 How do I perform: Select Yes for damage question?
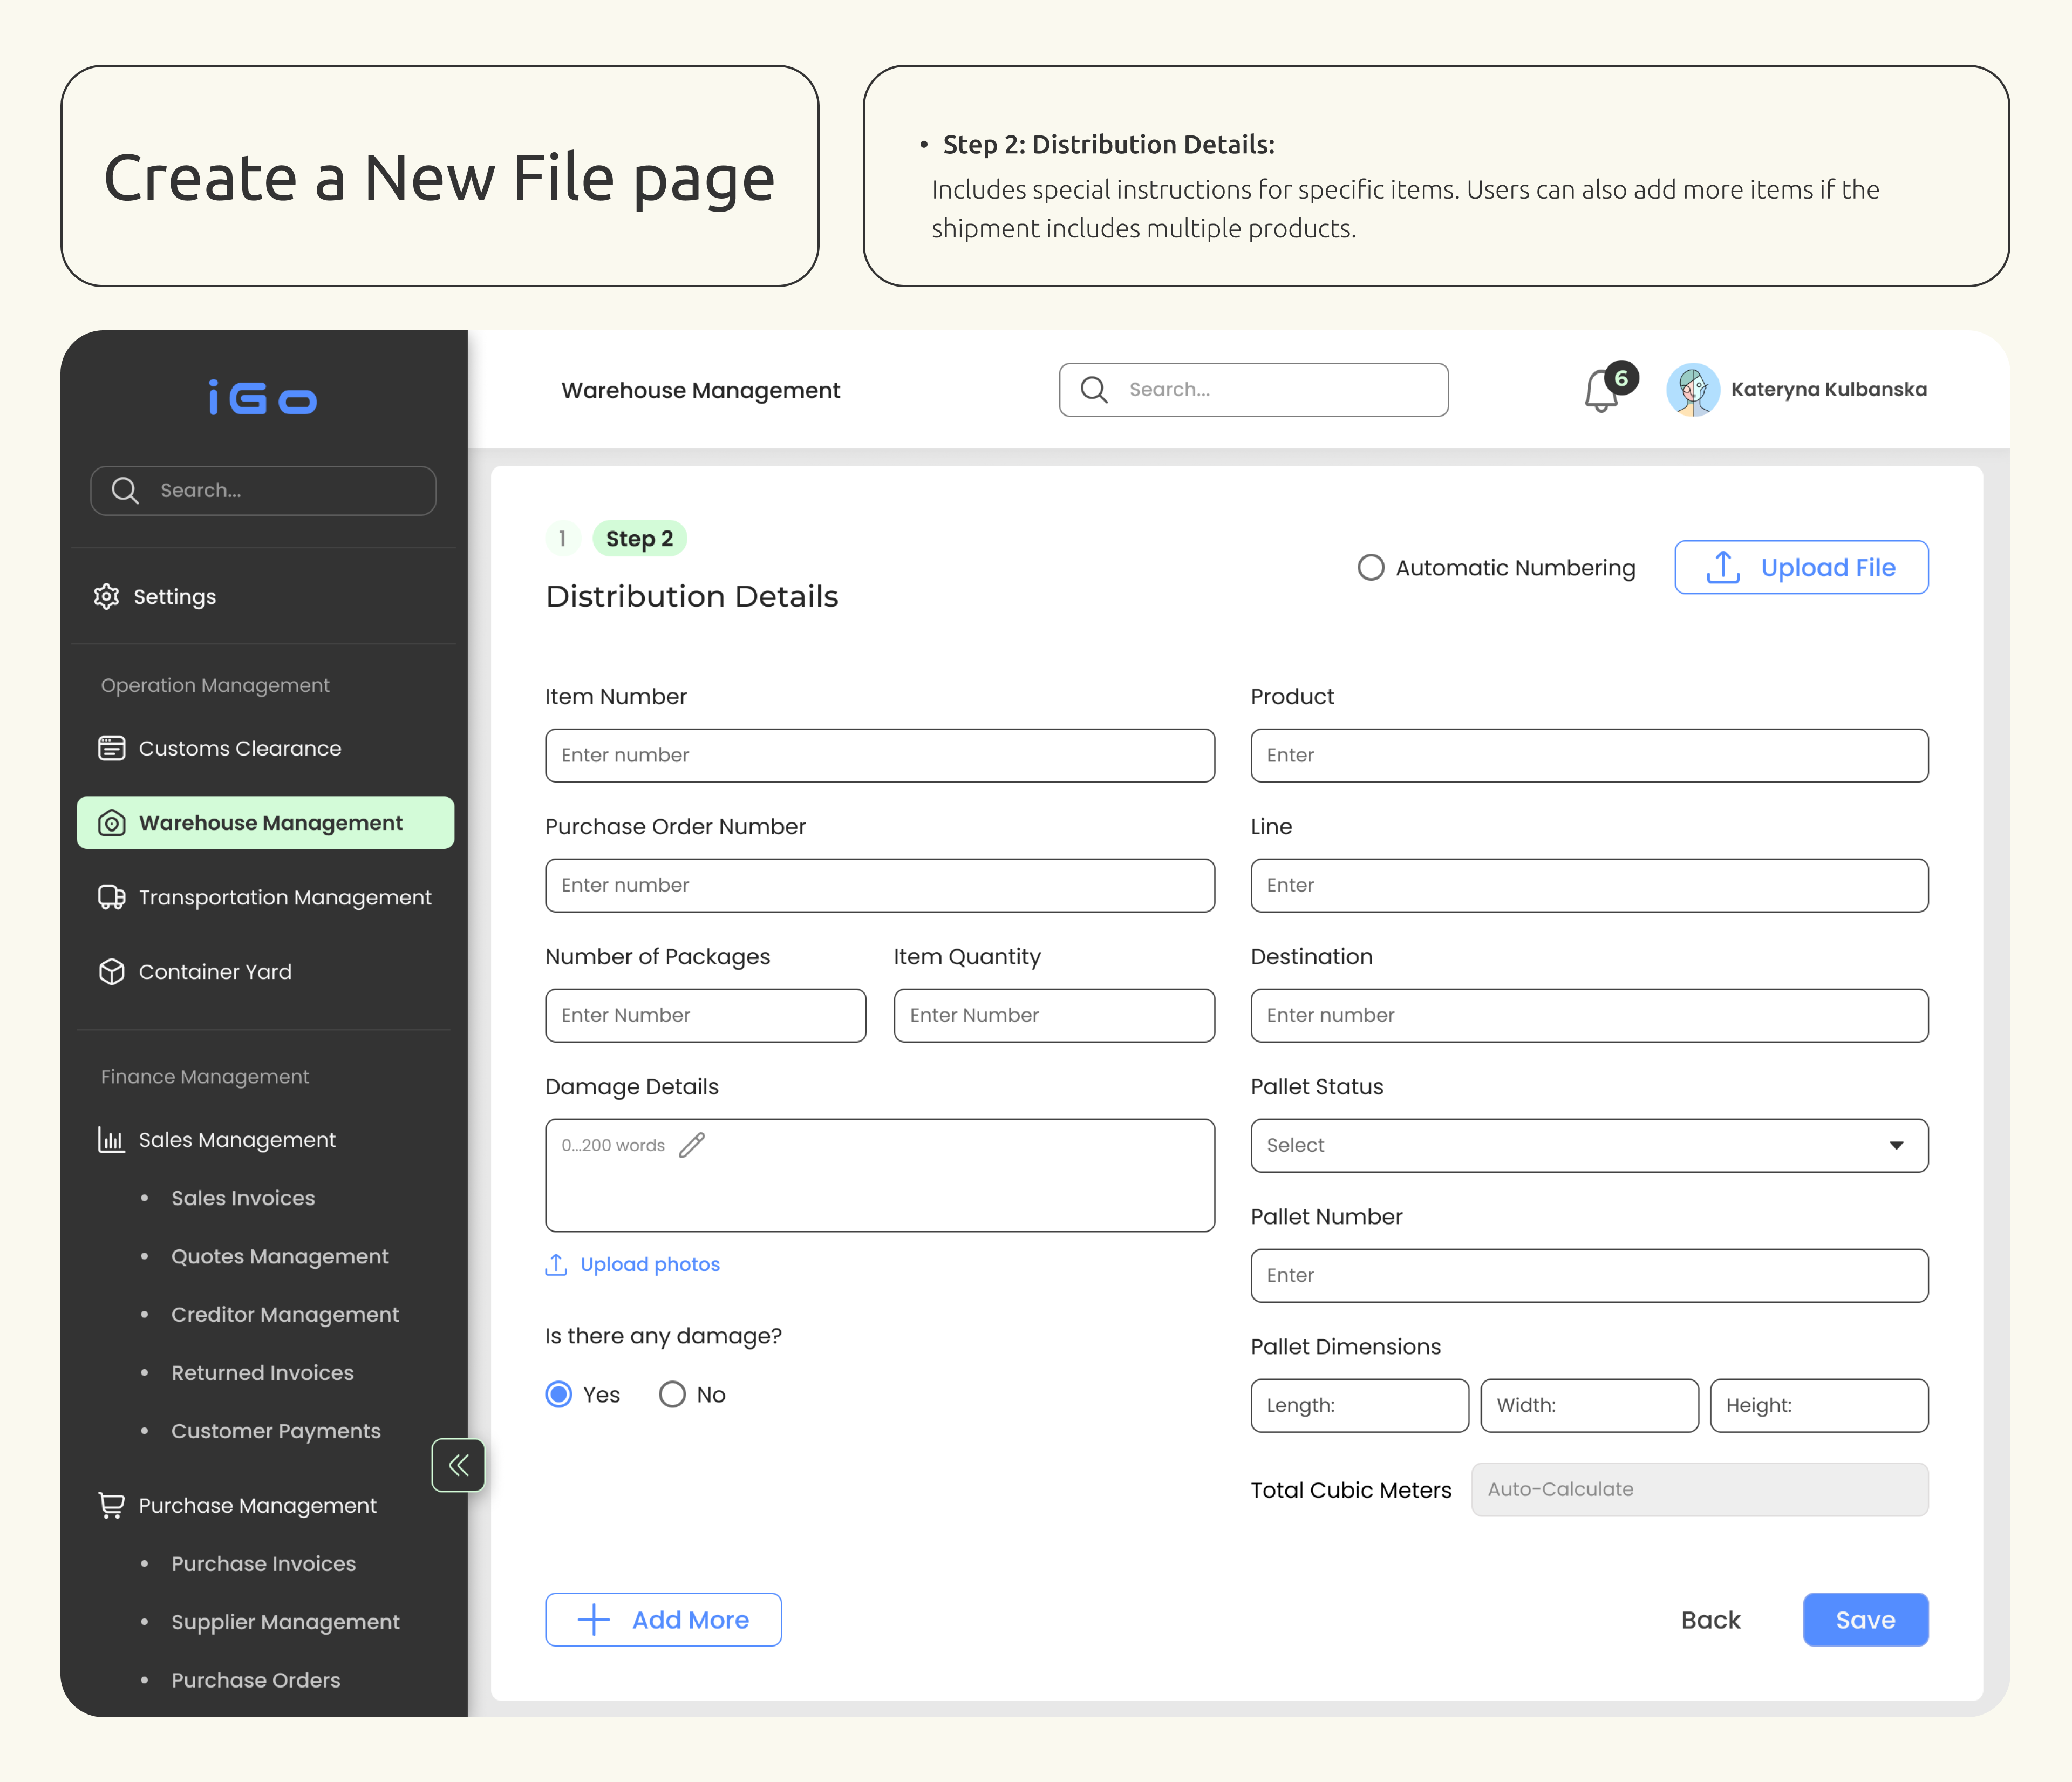(x=559, y=1394)
